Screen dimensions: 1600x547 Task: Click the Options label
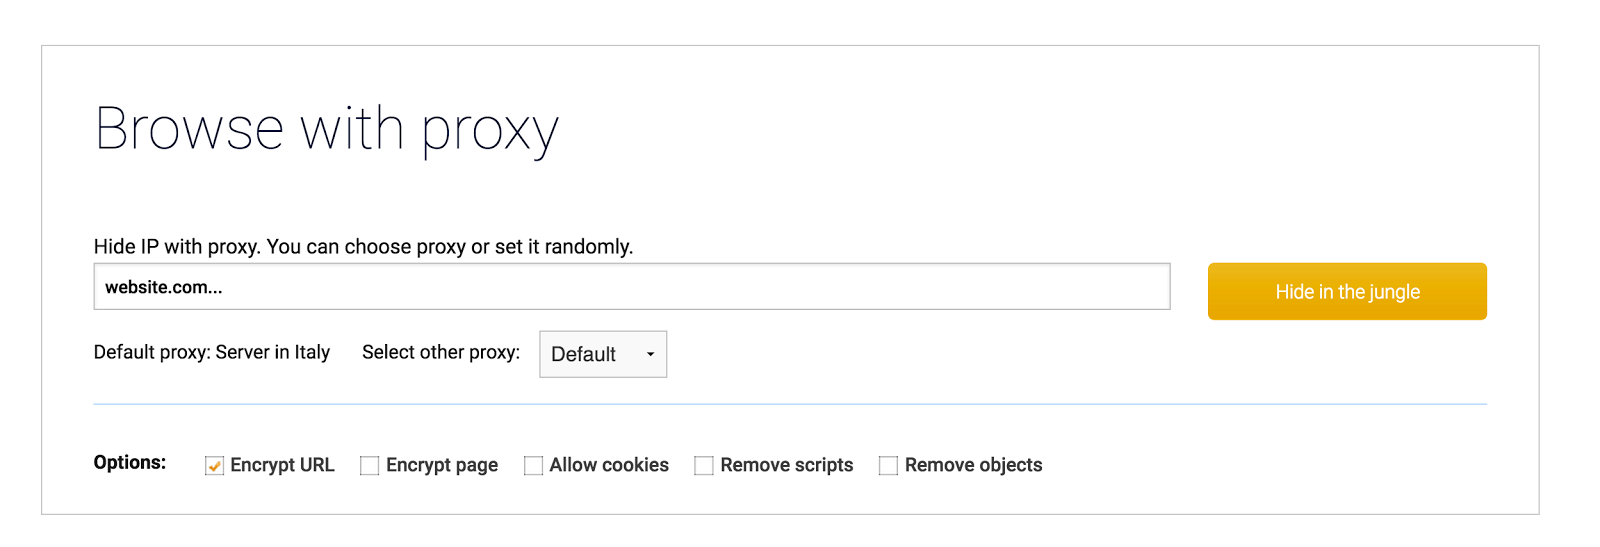(130, 462)
